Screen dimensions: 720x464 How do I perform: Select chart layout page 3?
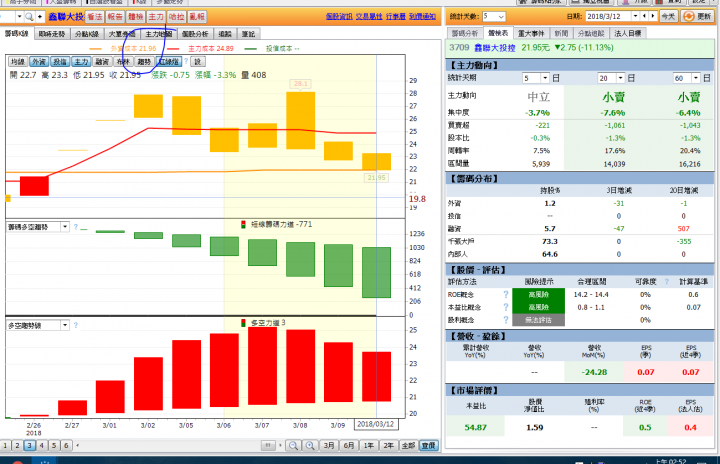click(x=29, y=445)
